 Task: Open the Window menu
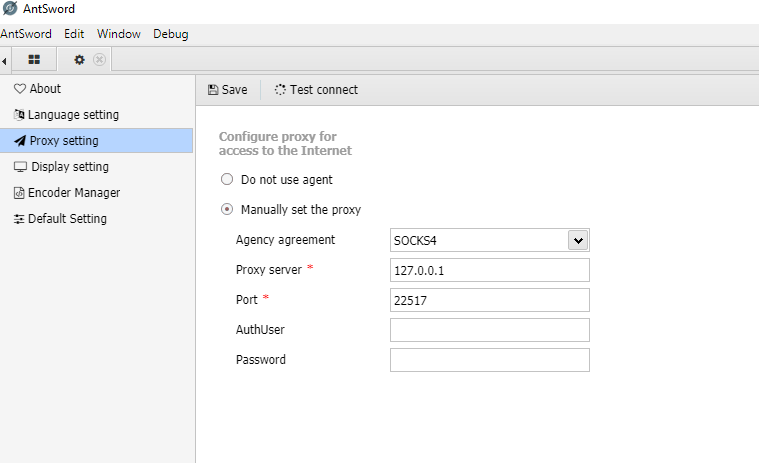point(118,34)
